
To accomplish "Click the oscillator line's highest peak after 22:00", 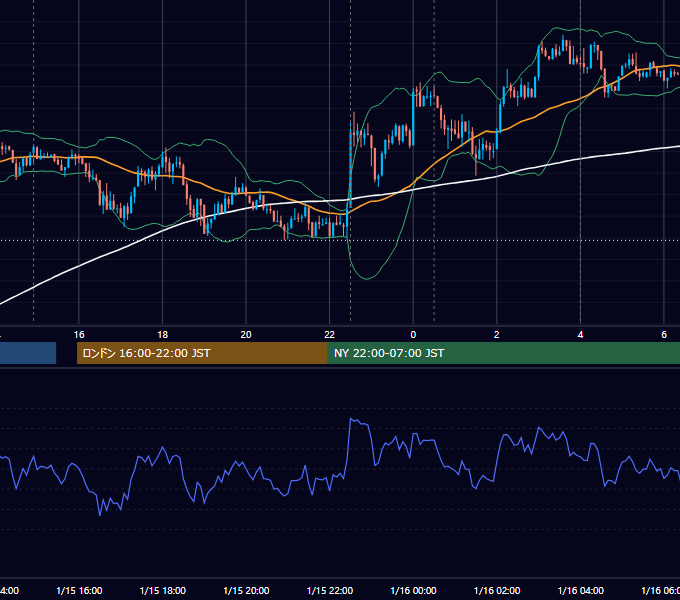I will 351,419.
